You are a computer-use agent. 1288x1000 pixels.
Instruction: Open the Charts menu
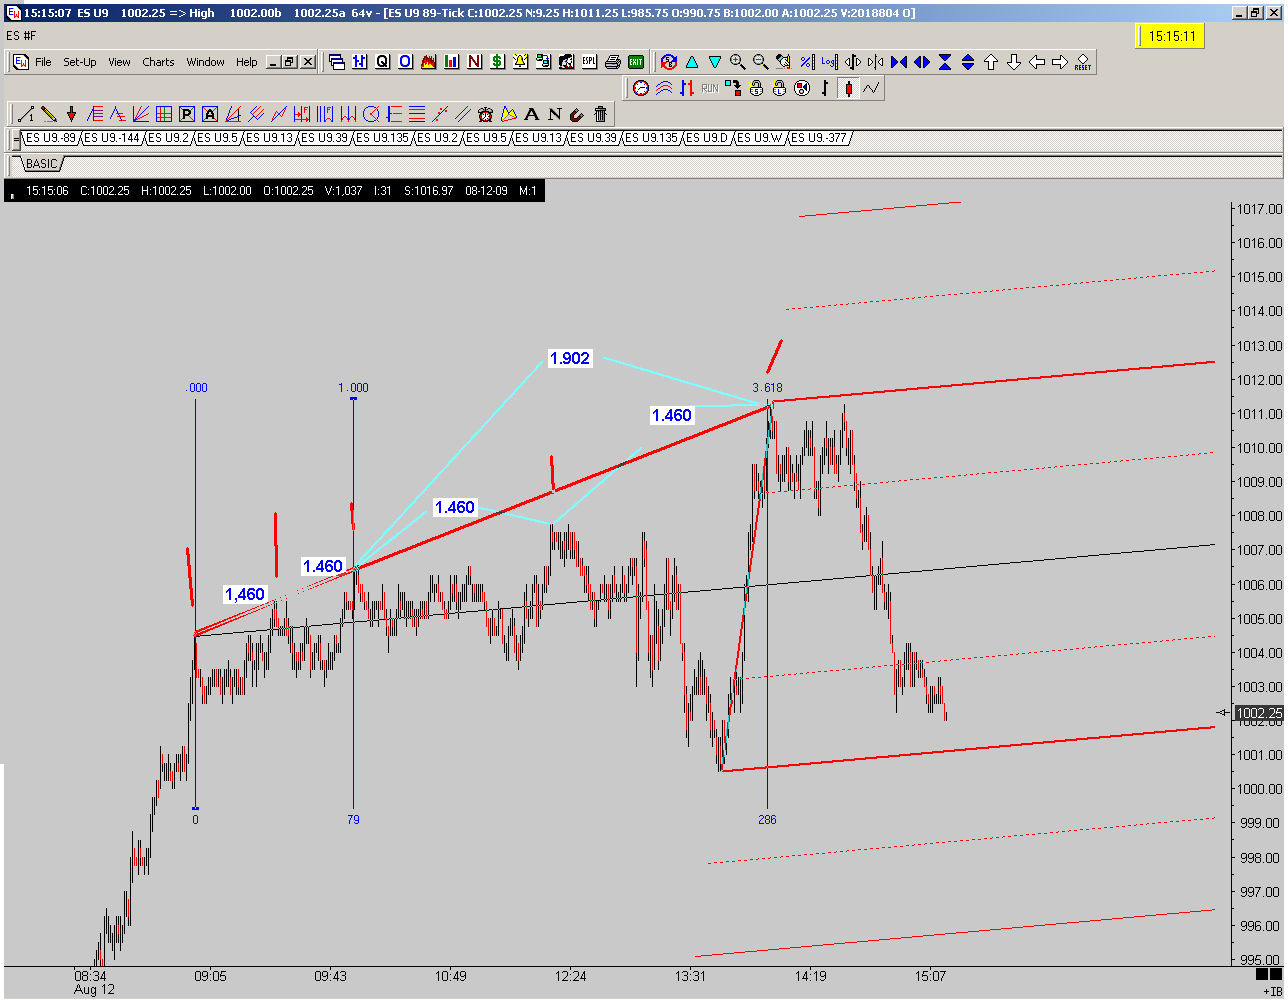pos(158,62)
